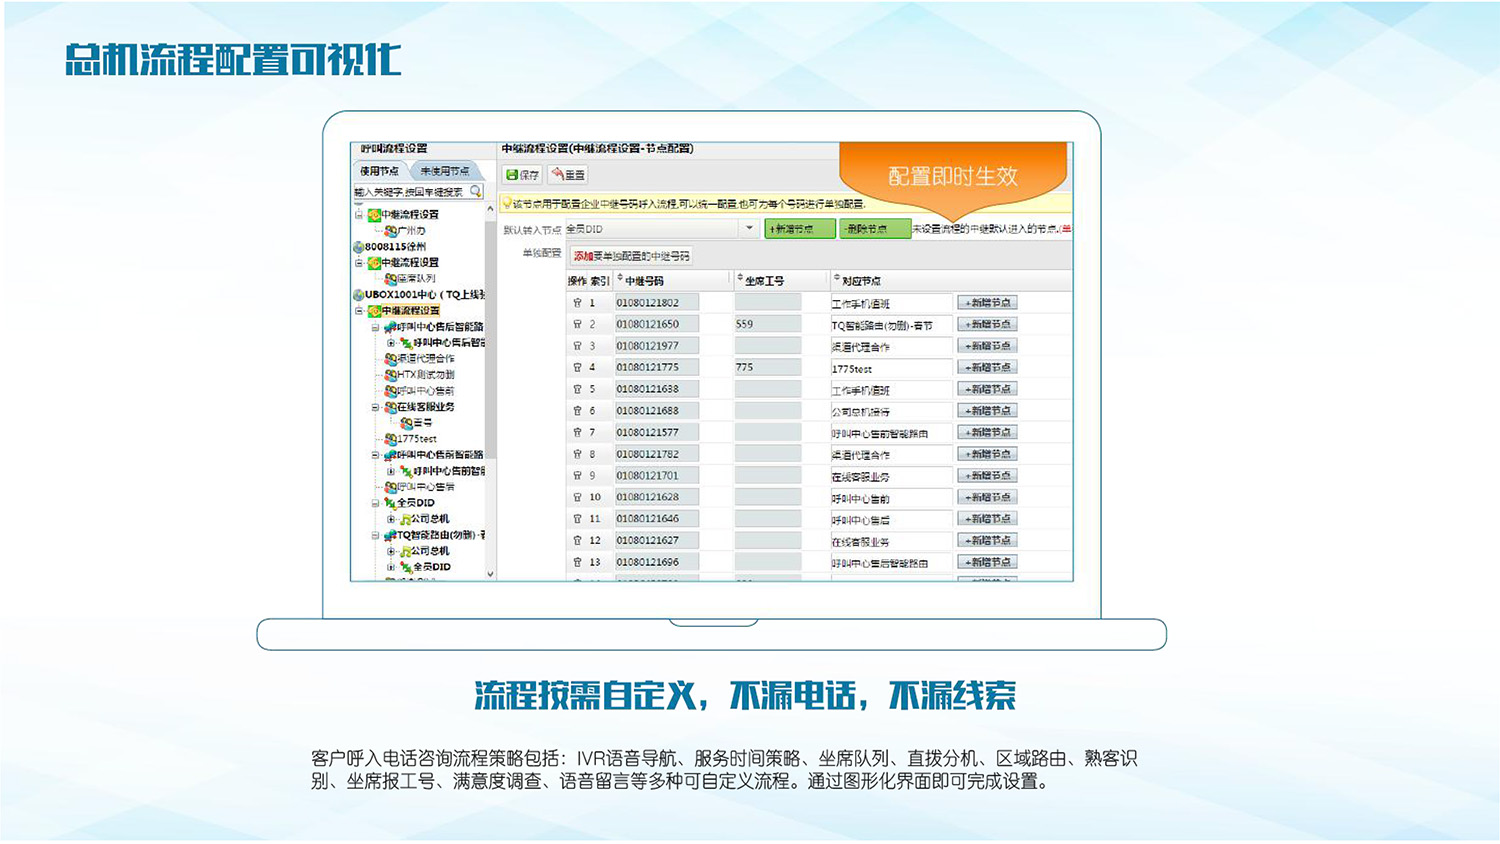The width and height of the screenshot is (1500, 844).
Task: Open the 默认转入节点 dropdown showing 全员DID
Action: (749, 229)
